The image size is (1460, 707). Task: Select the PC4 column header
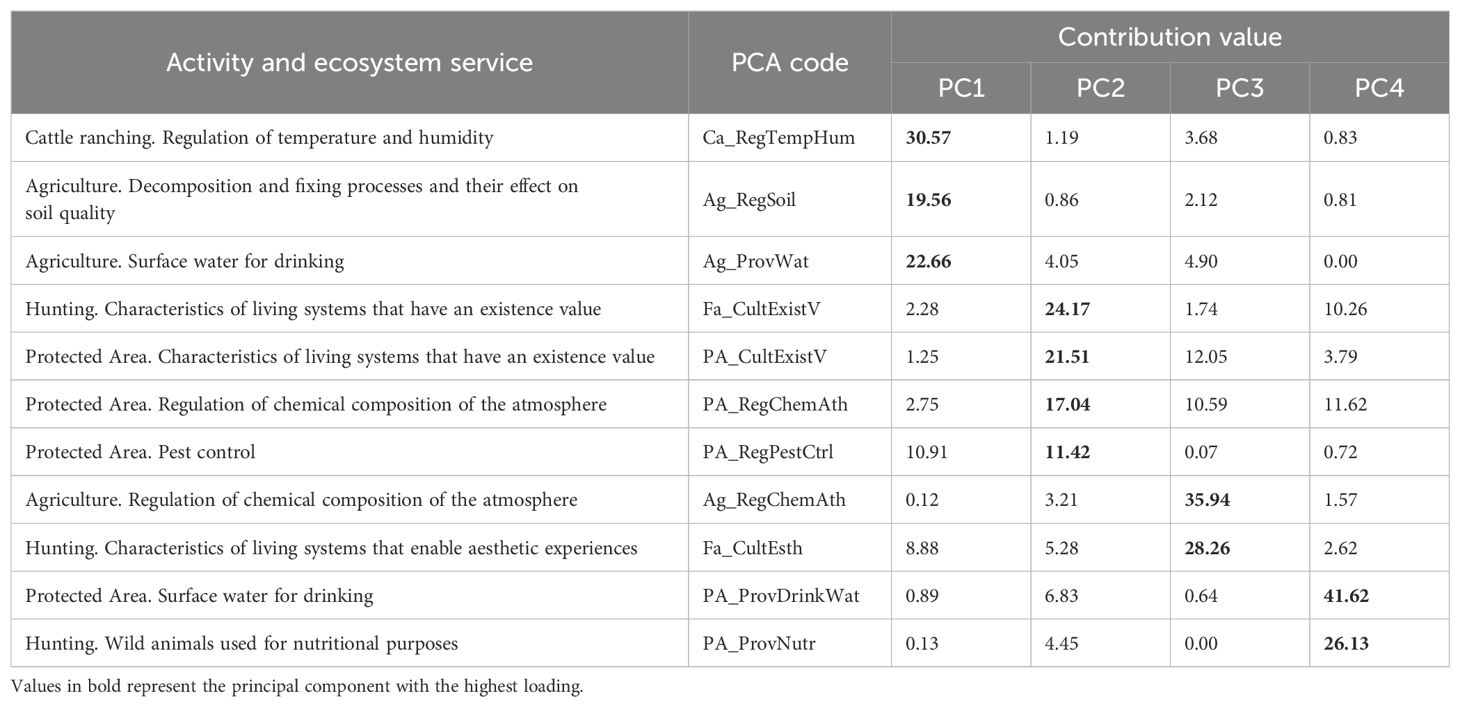(1379, 88)
